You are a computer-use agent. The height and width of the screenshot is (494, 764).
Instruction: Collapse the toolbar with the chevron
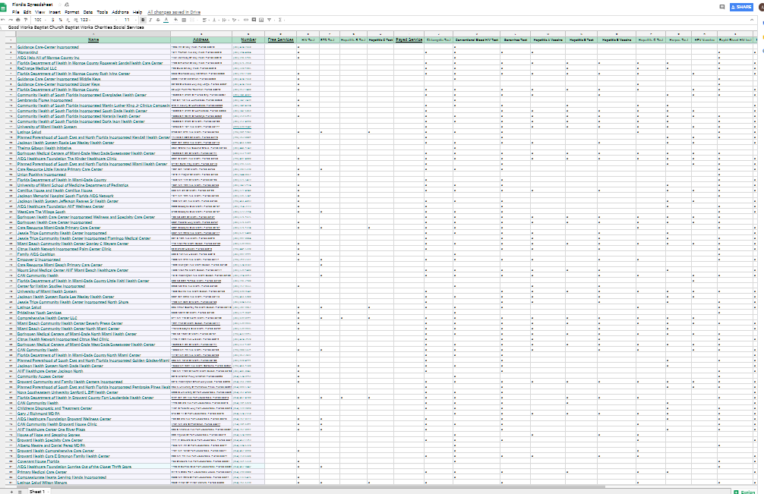click(751, 20)
